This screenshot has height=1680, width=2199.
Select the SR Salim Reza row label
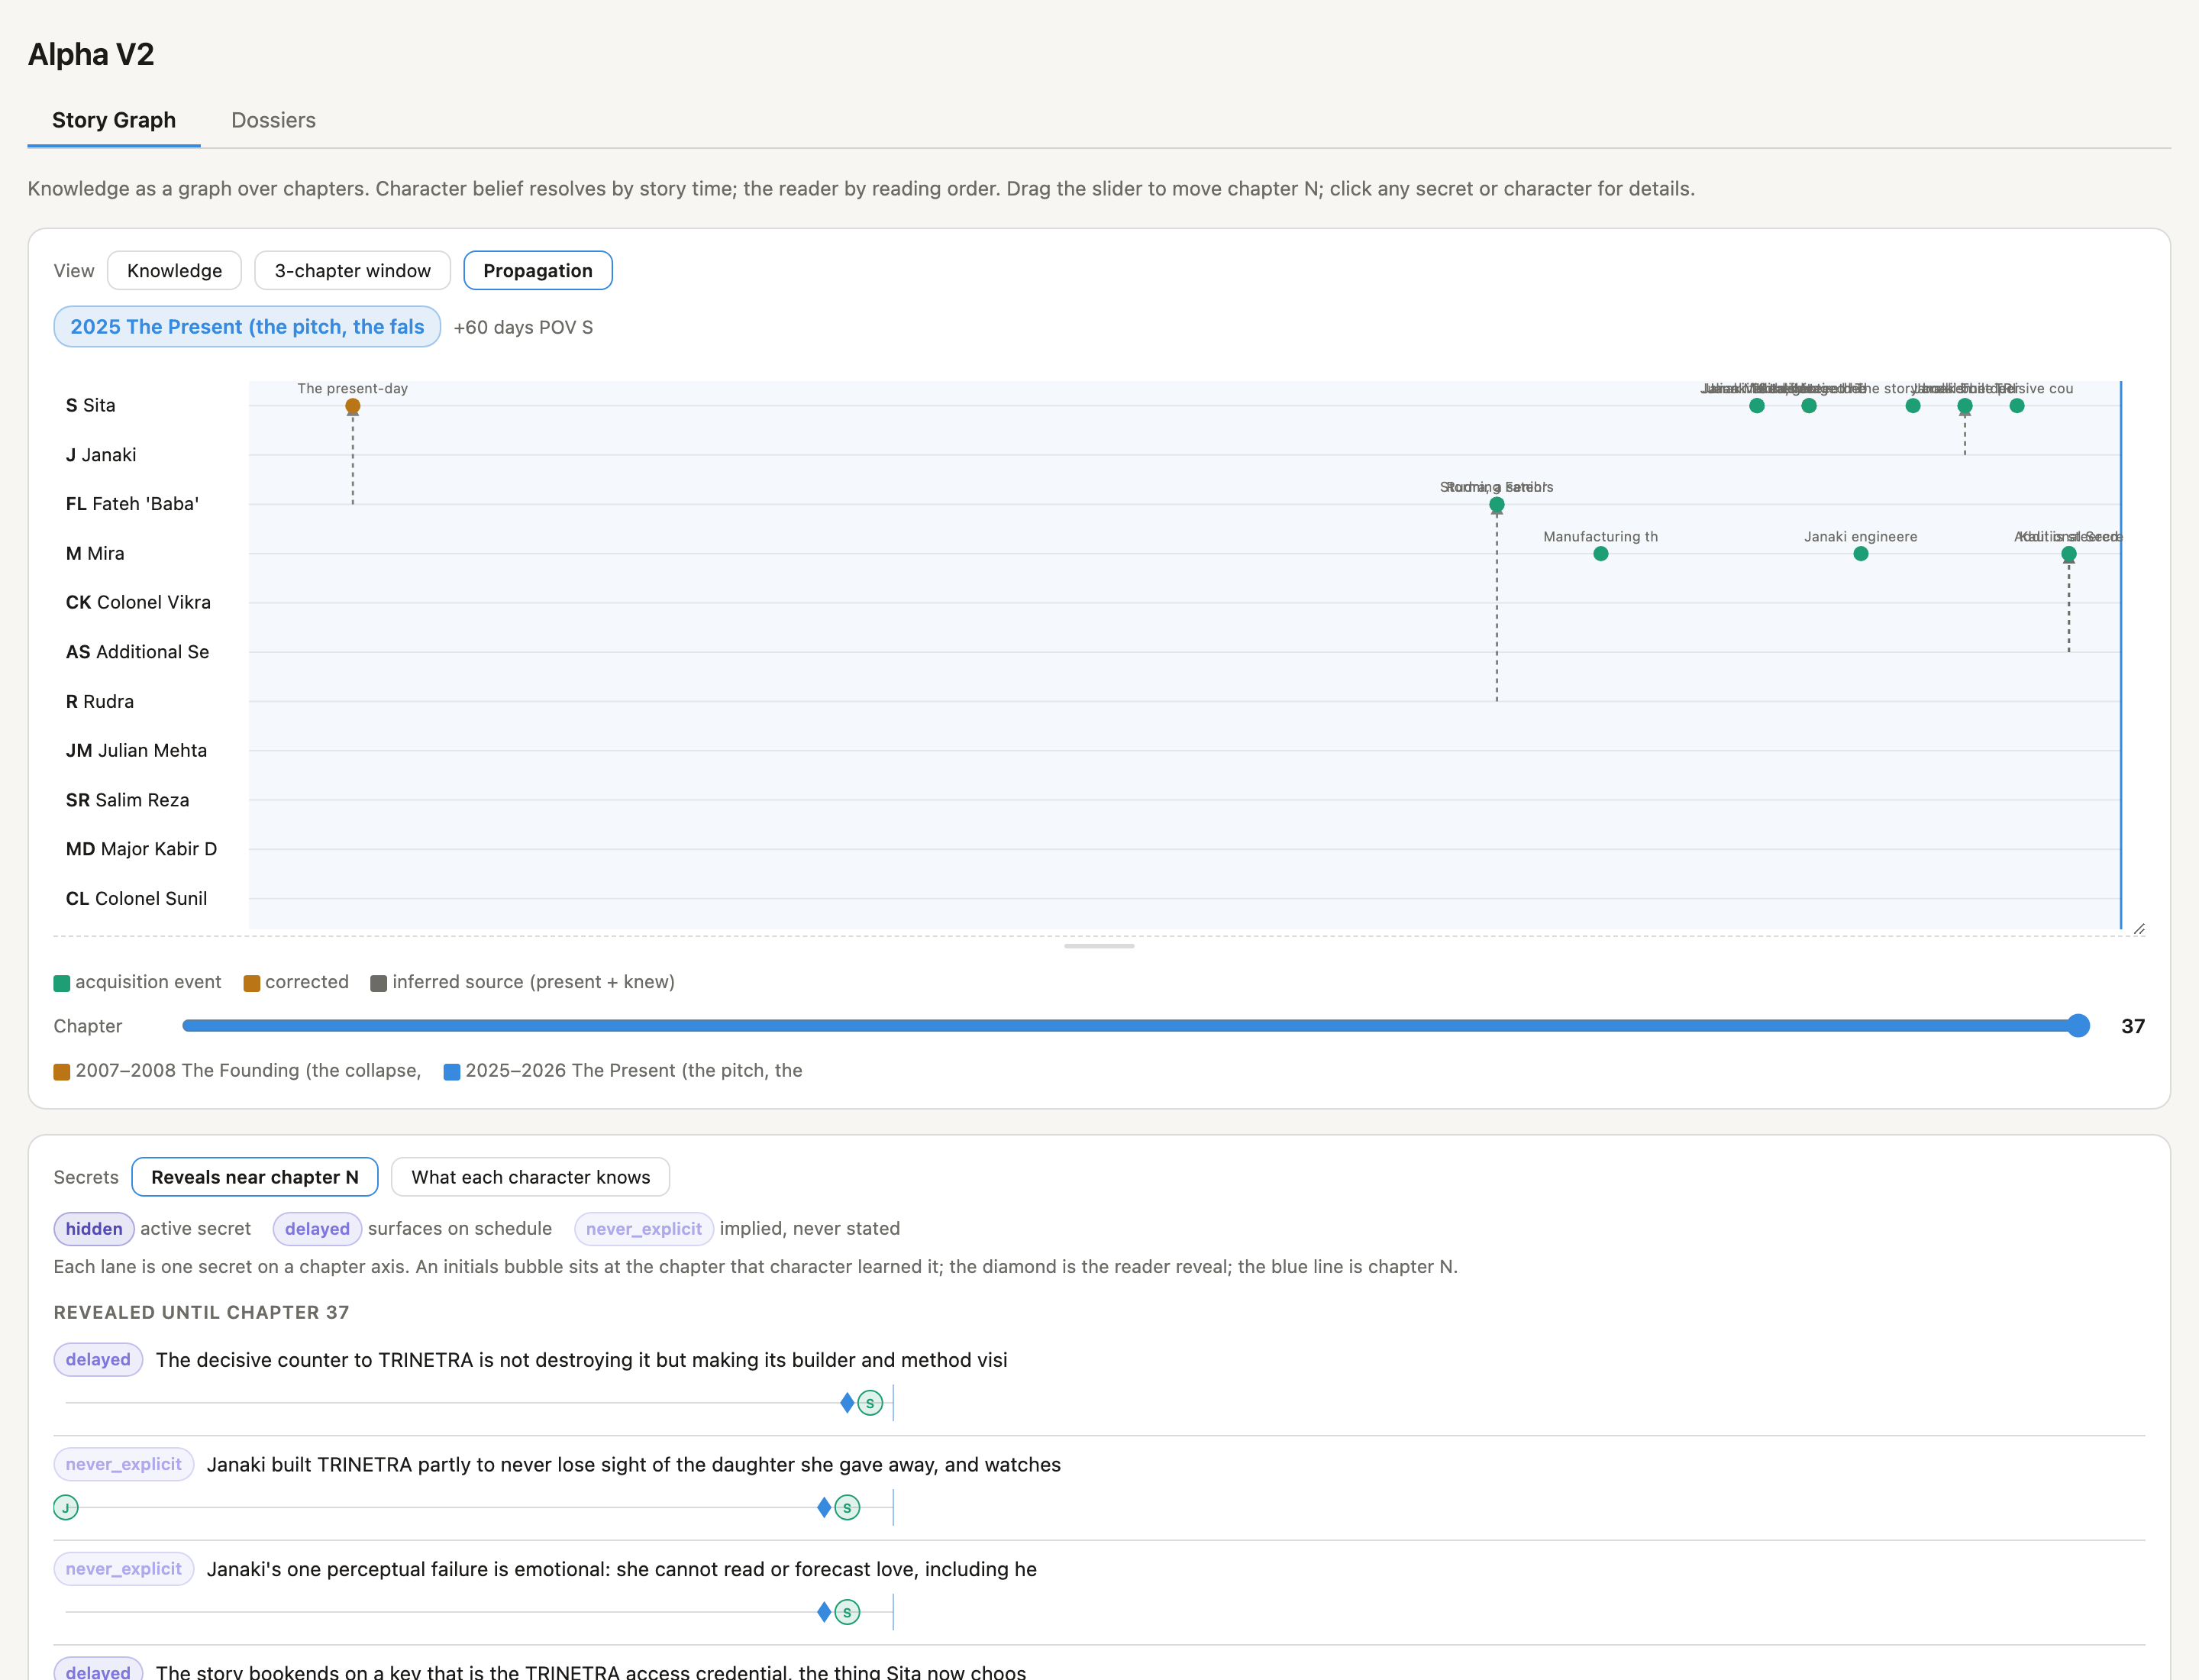tap(127, 800)
